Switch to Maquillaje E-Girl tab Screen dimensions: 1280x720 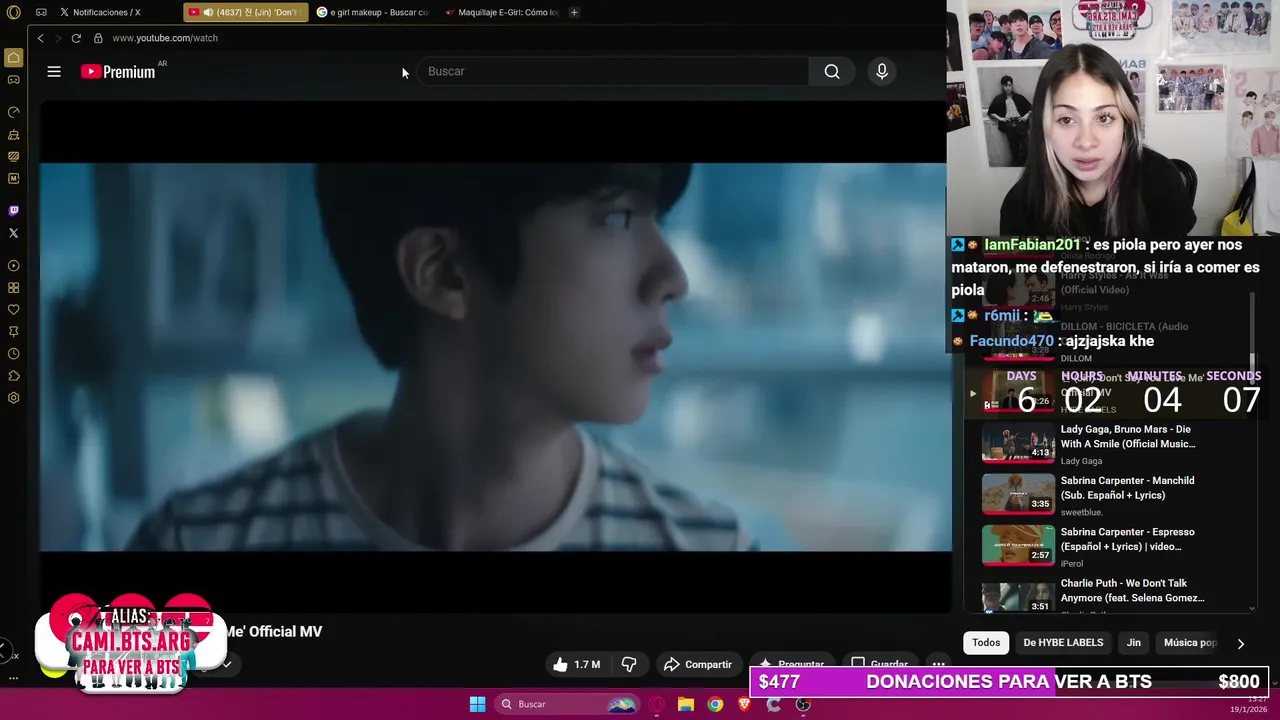pos(502,12)
